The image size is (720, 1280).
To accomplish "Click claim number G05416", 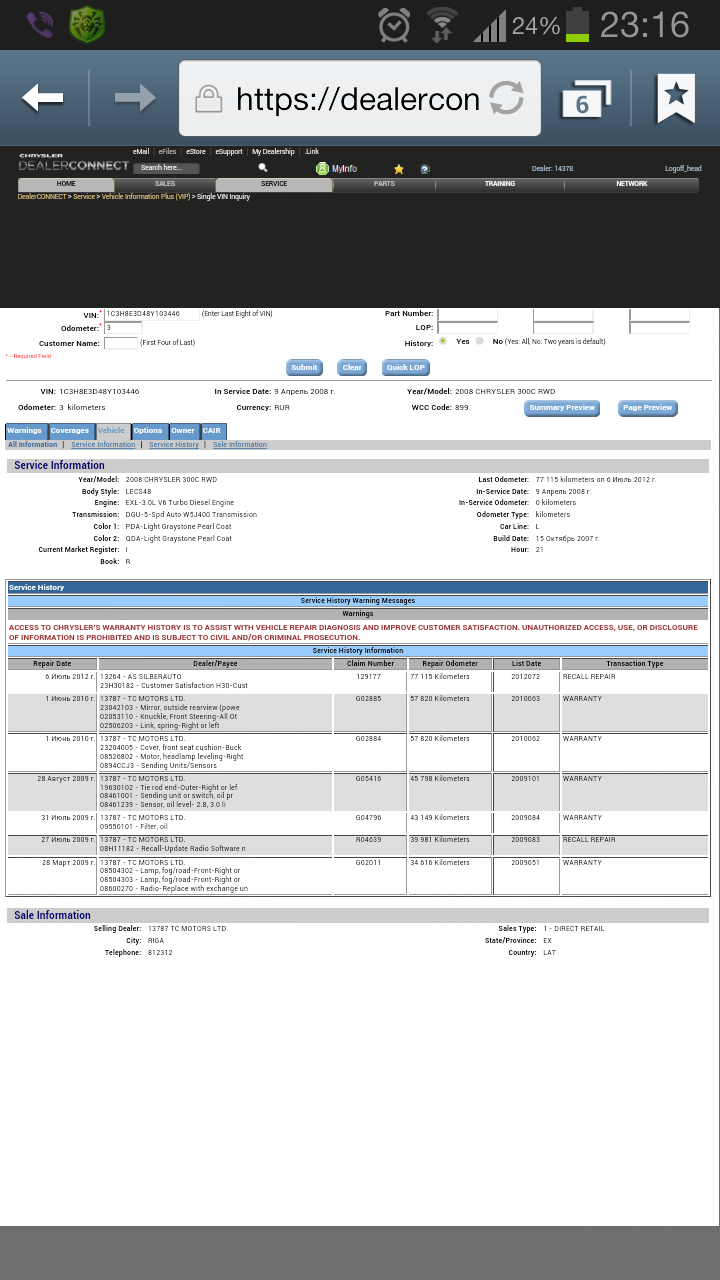I will click(x=369, y=778).
